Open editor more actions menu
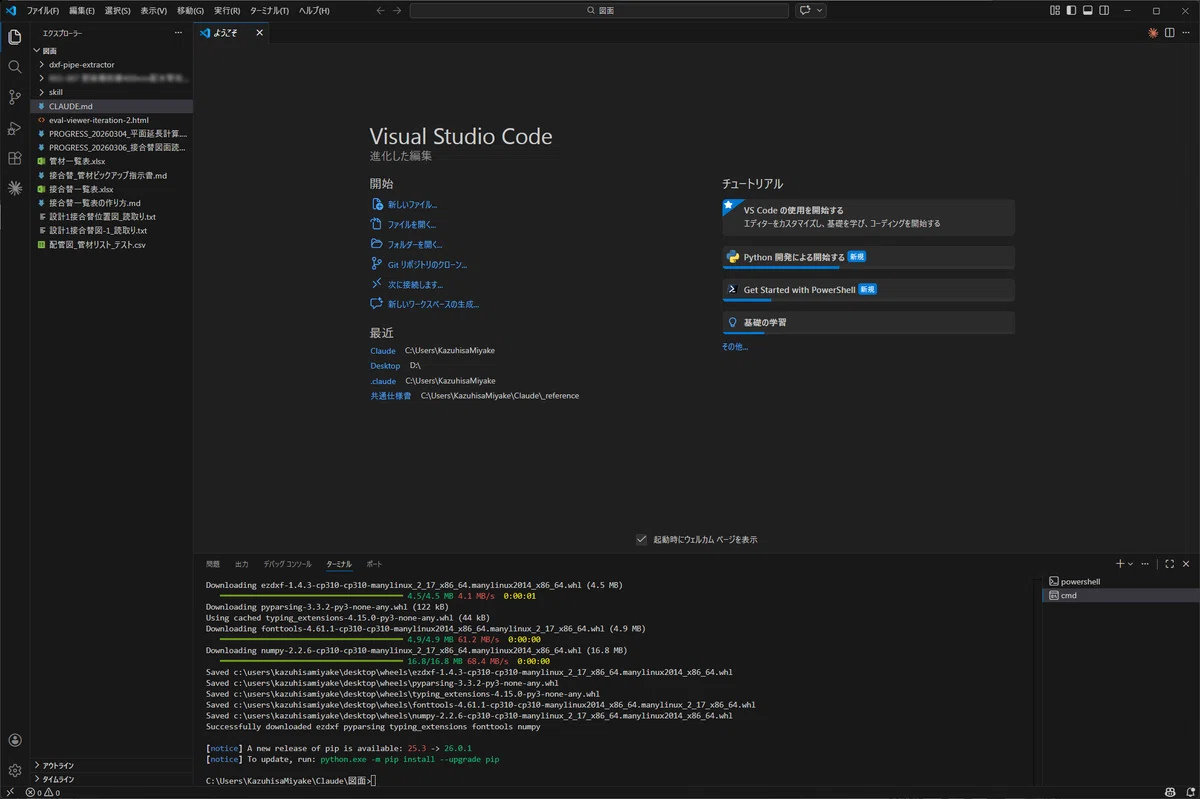Viewport: 1200px width, 799px height. click(x=1185, y=33)
